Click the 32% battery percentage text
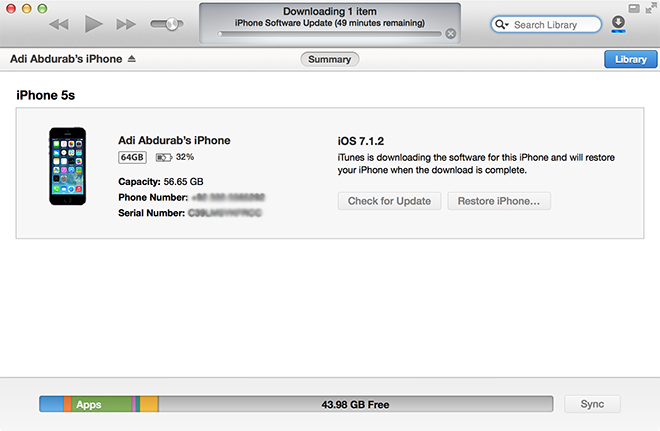Viewport: 660px width, 431px height. (x=185, y=157)
